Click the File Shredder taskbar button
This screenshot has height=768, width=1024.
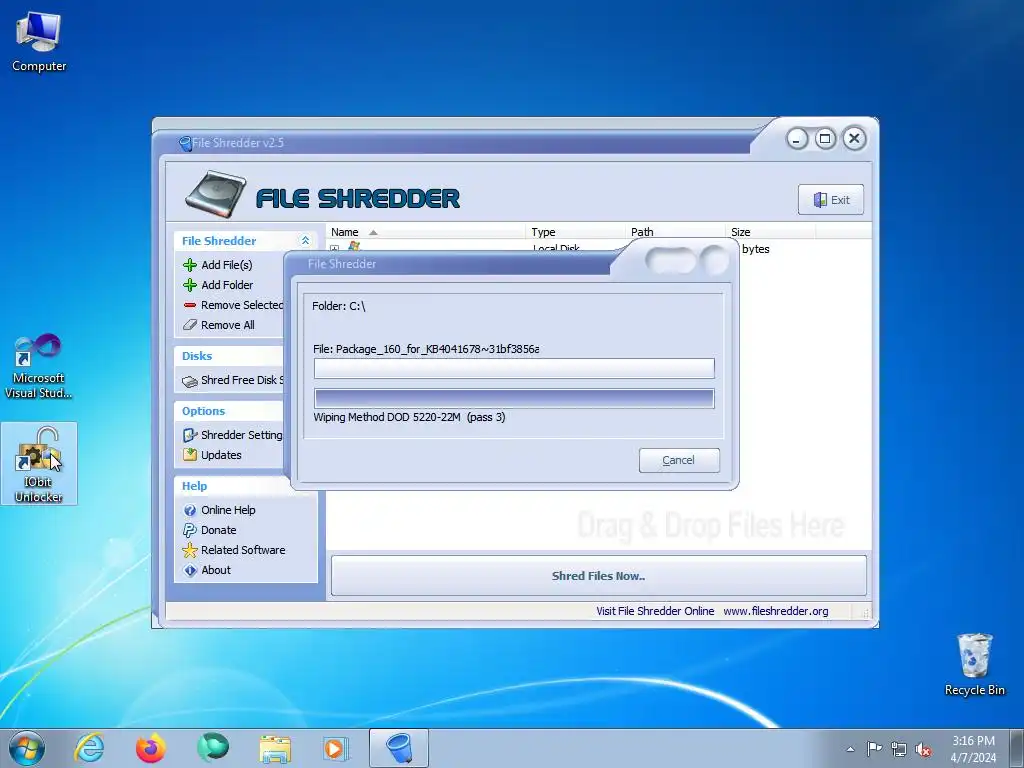click(399, 748)
